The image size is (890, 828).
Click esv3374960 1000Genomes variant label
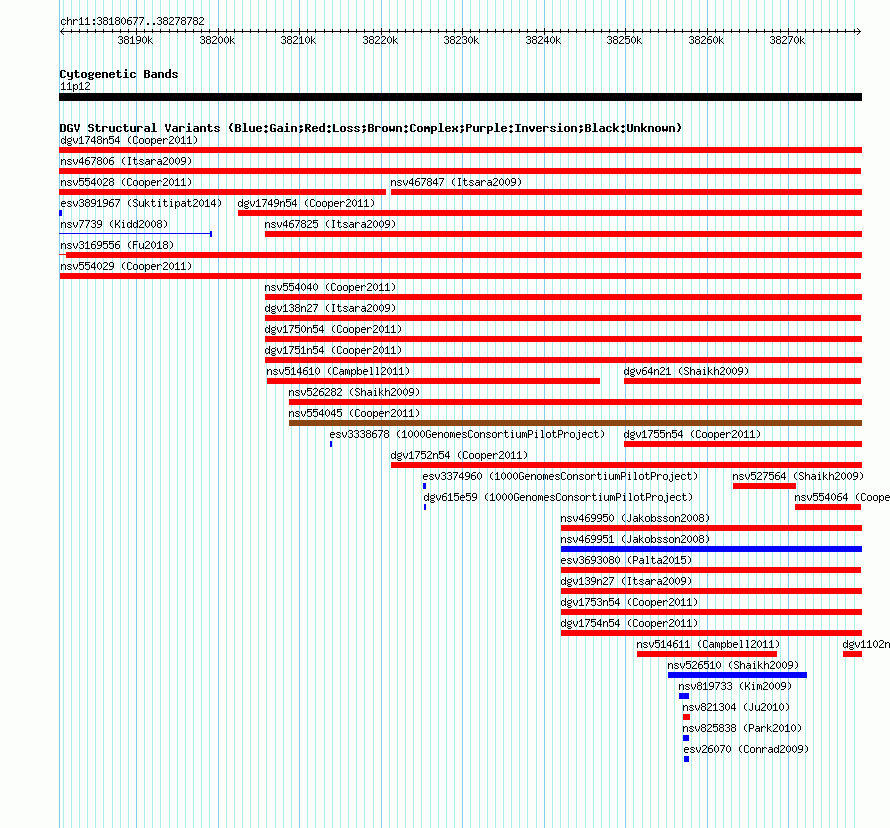tap(560, 476)
